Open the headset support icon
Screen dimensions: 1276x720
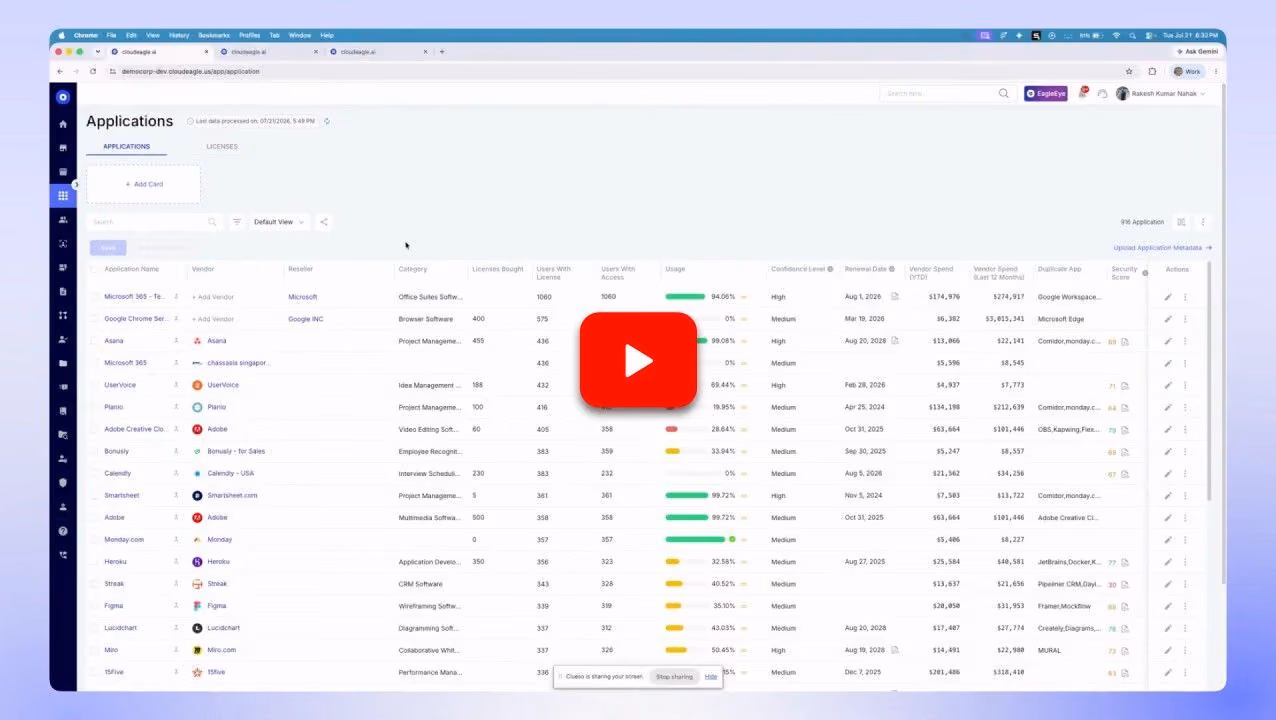pos(1102,93)
